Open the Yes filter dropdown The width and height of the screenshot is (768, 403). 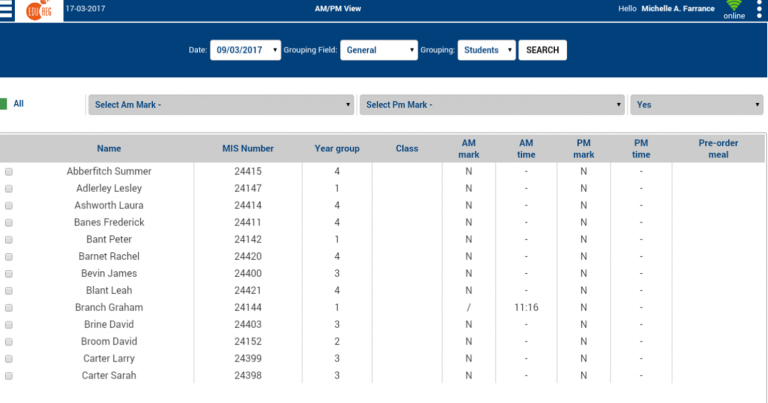point(696,105)
